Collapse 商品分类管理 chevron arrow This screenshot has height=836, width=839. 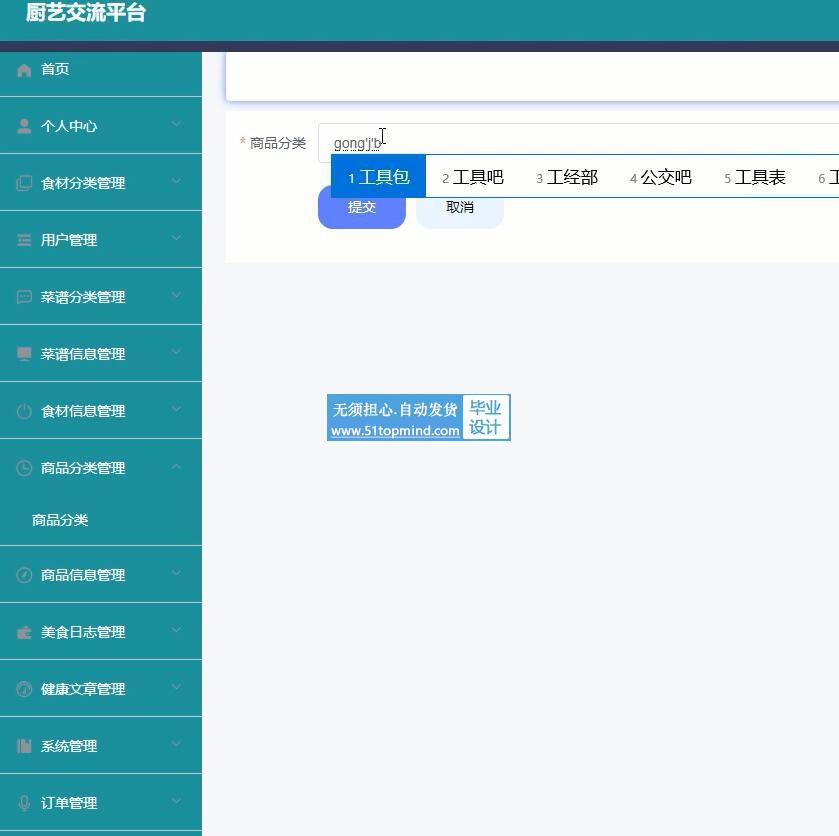176,467
